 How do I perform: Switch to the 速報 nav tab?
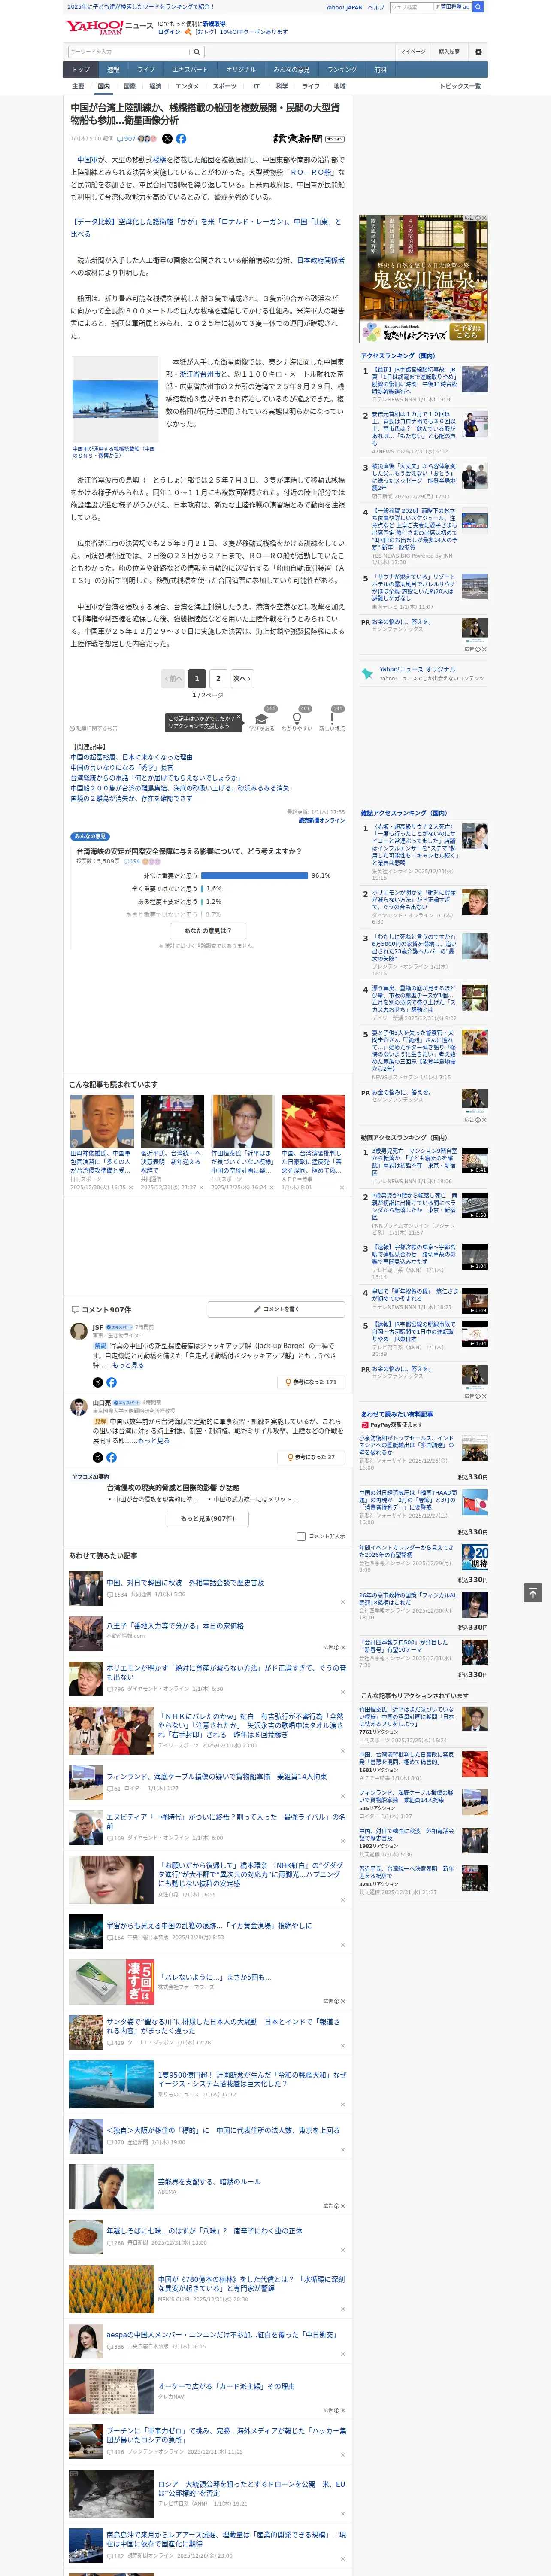113,70
